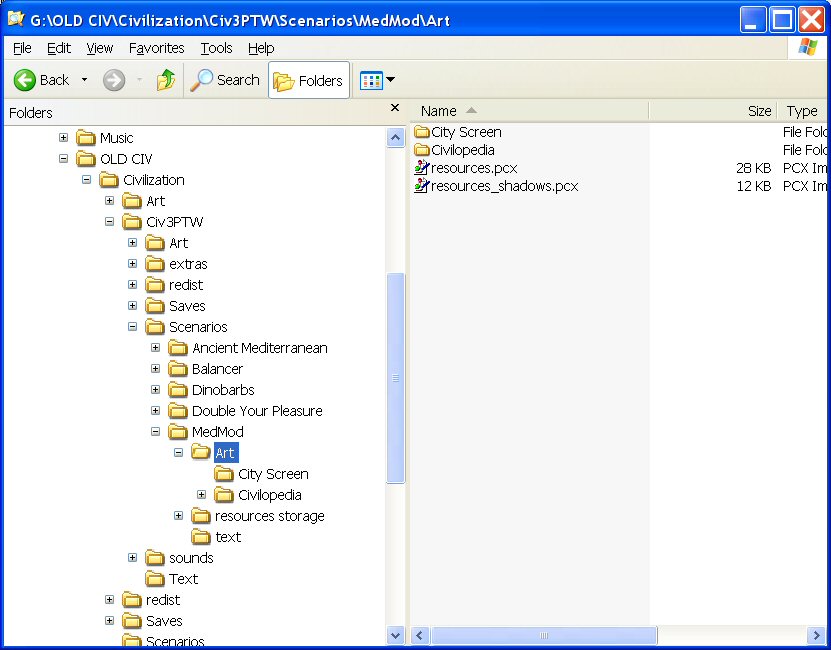Click the folder icon in the title bar

(15, 19)
